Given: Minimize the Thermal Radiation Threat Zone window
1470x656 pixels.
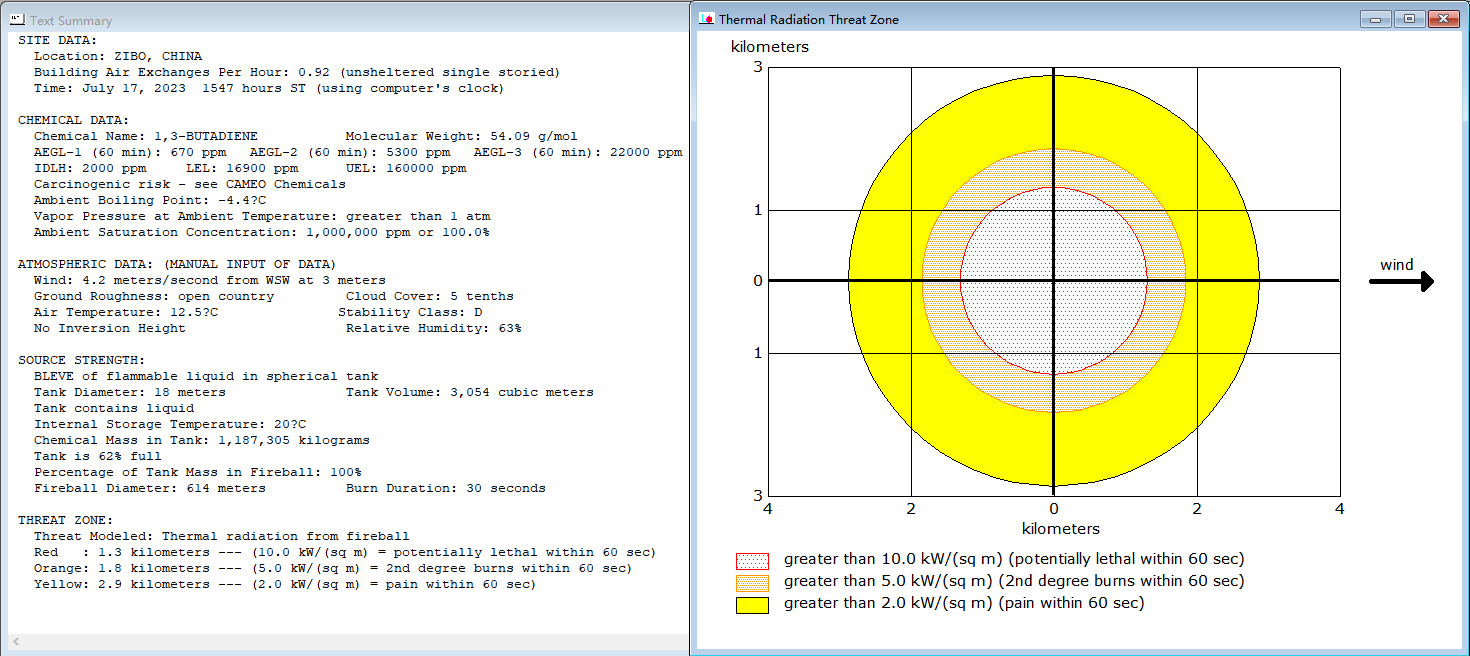Looking at the screenshot, I should point(1376,19).
